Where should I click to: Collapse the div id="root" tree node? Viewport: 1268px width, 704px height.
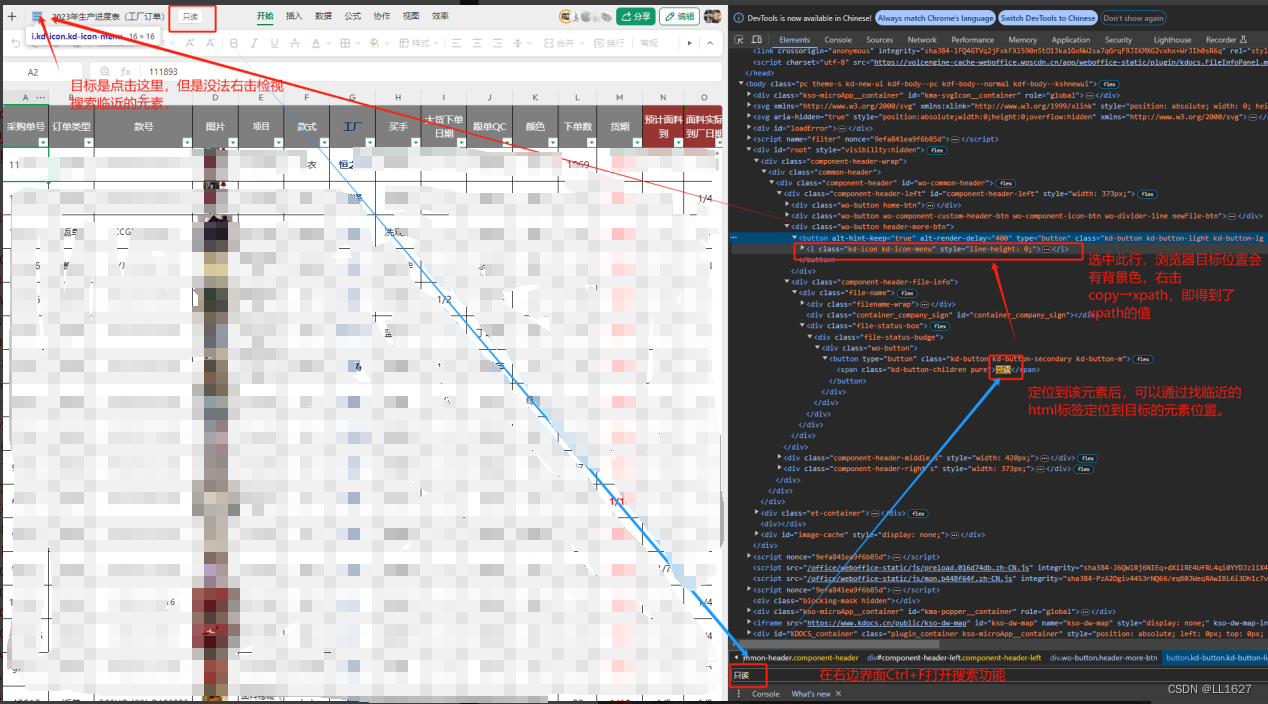748,150
